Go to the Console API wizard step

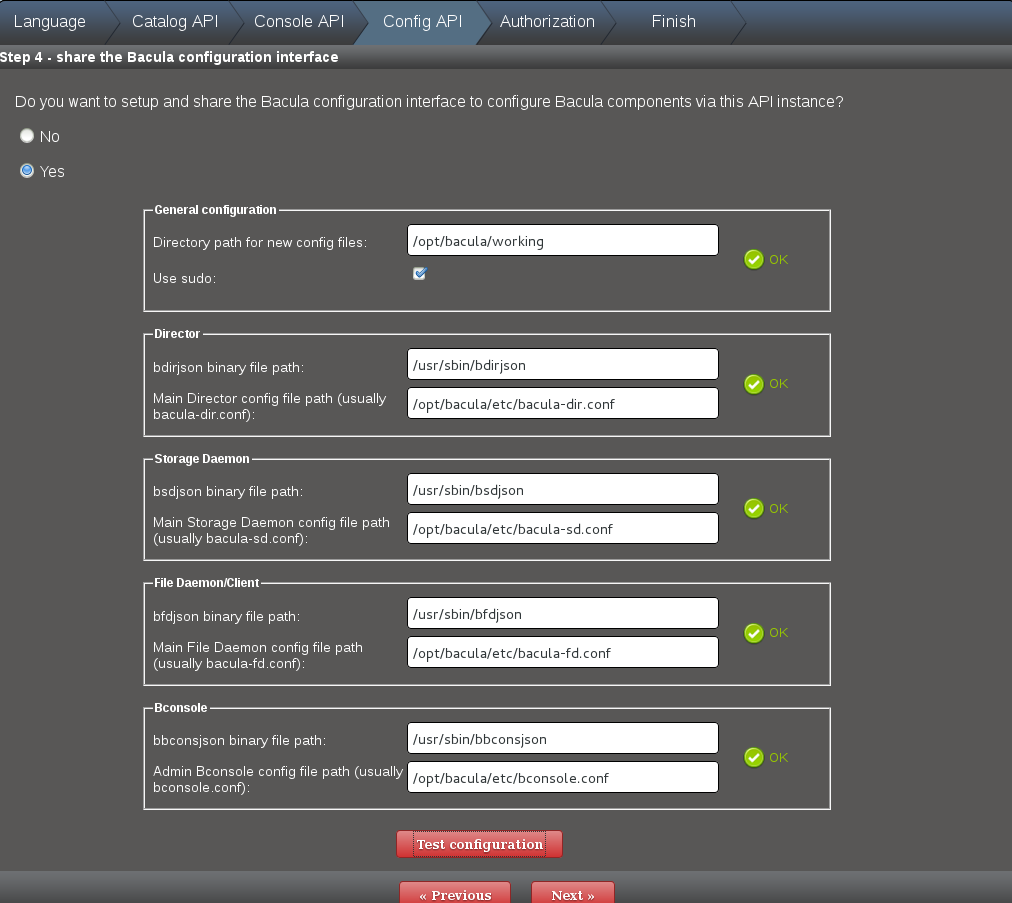pos(299,21)
